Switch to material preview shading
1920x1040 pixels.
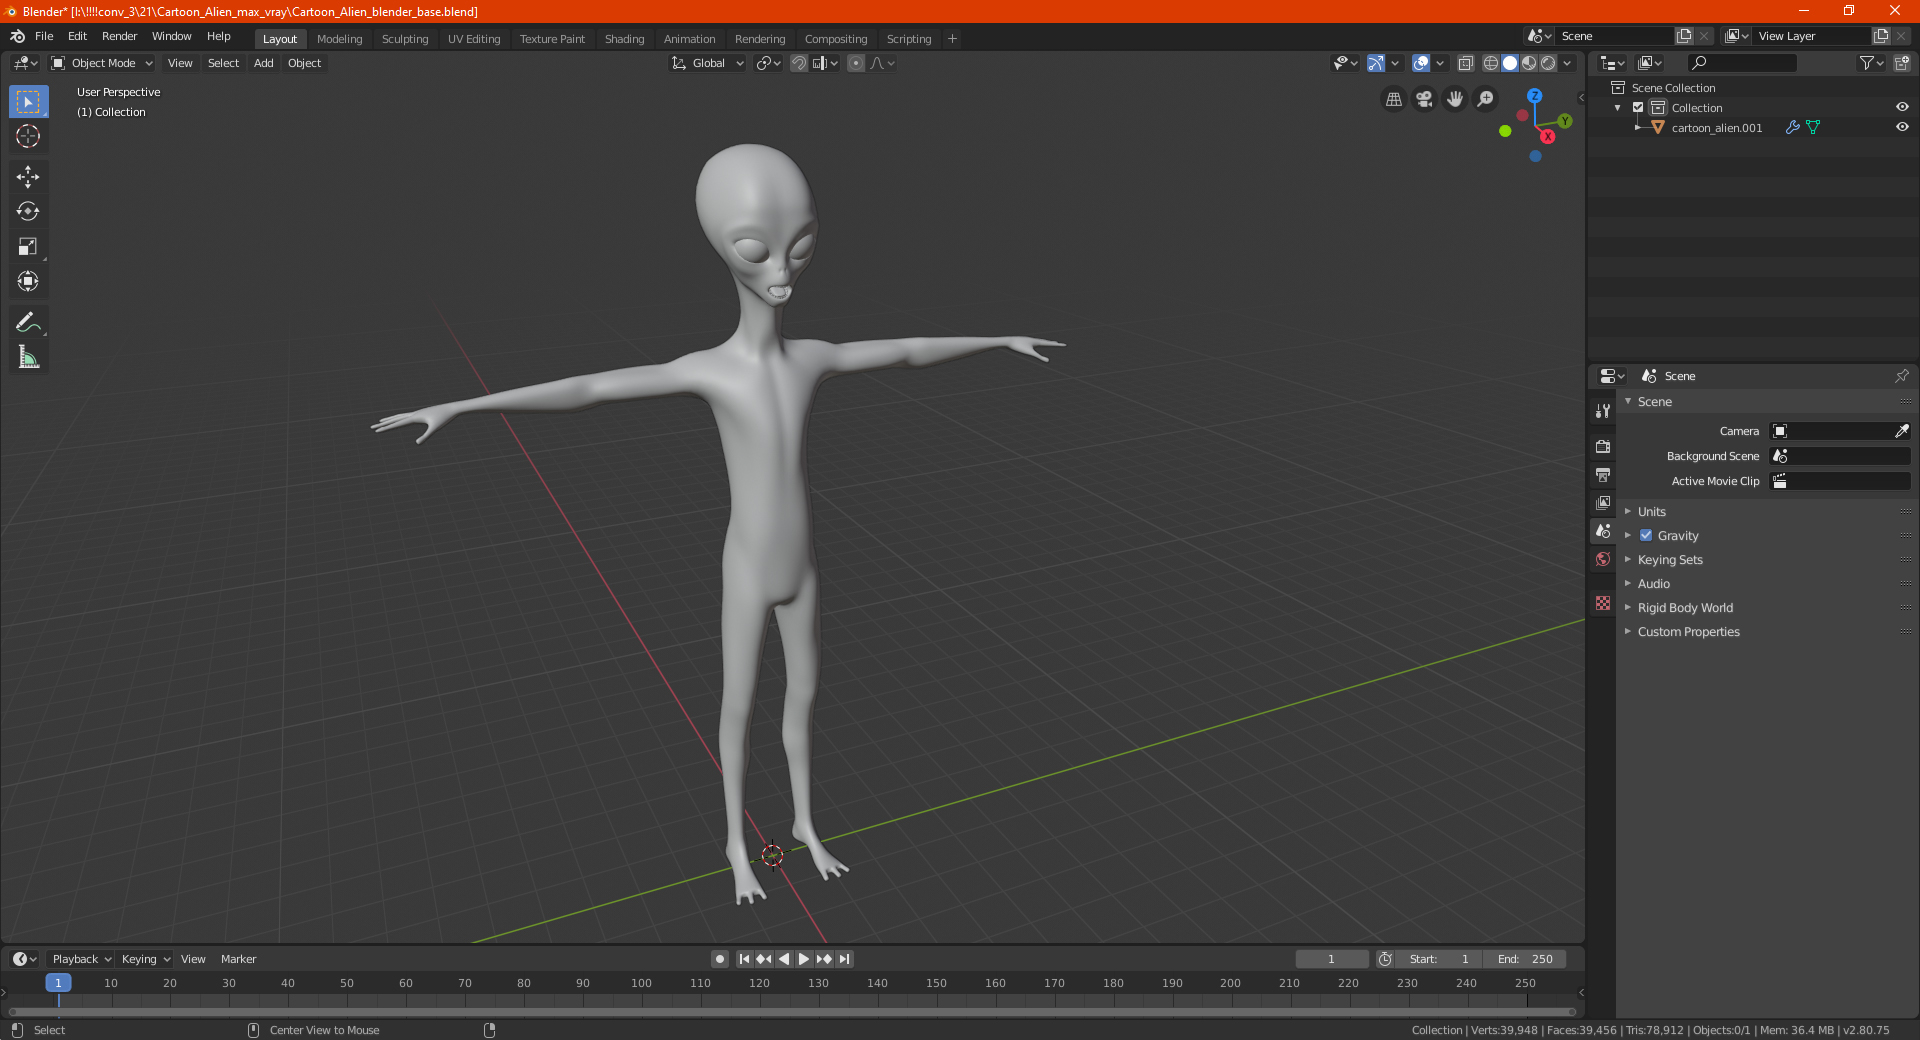[1529, 63]
